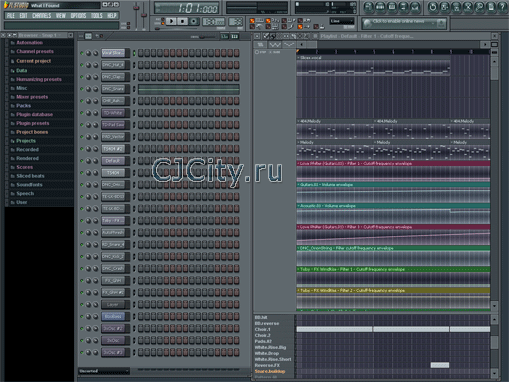Open the DNC_Snare channel button
Viewport: 509px width, 382px height.
pos(113,89)
